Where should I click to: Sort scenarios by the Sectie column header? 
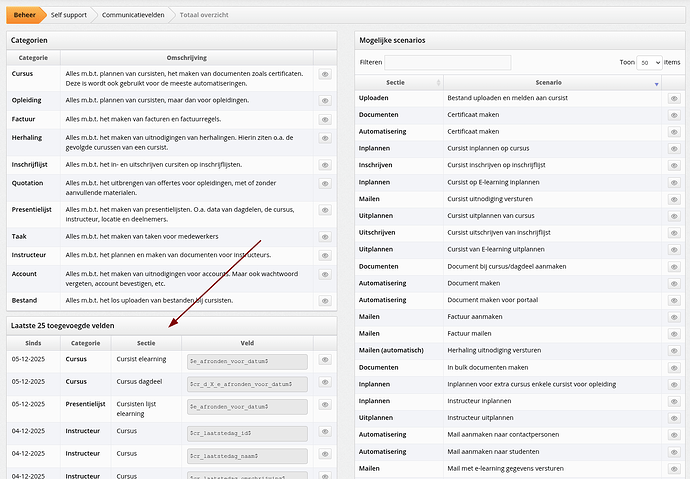399,82
